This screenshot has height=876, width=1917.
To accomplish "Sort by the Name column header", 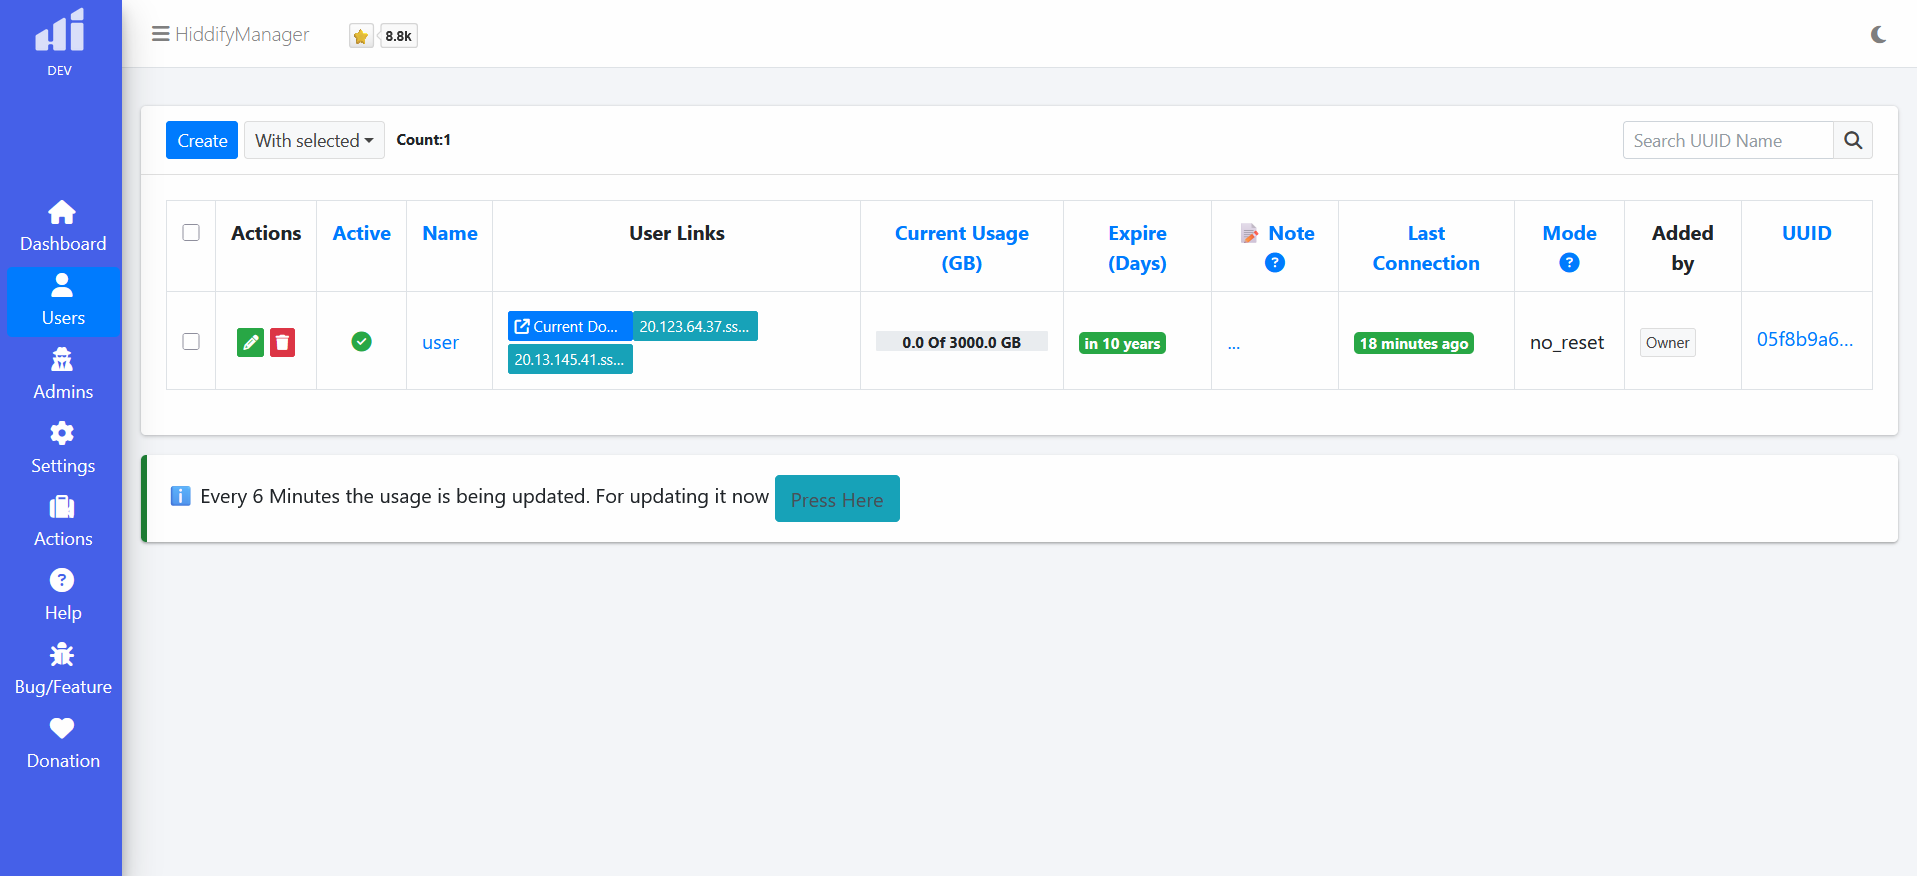I will pyautogui.click(x=450, y=233).
